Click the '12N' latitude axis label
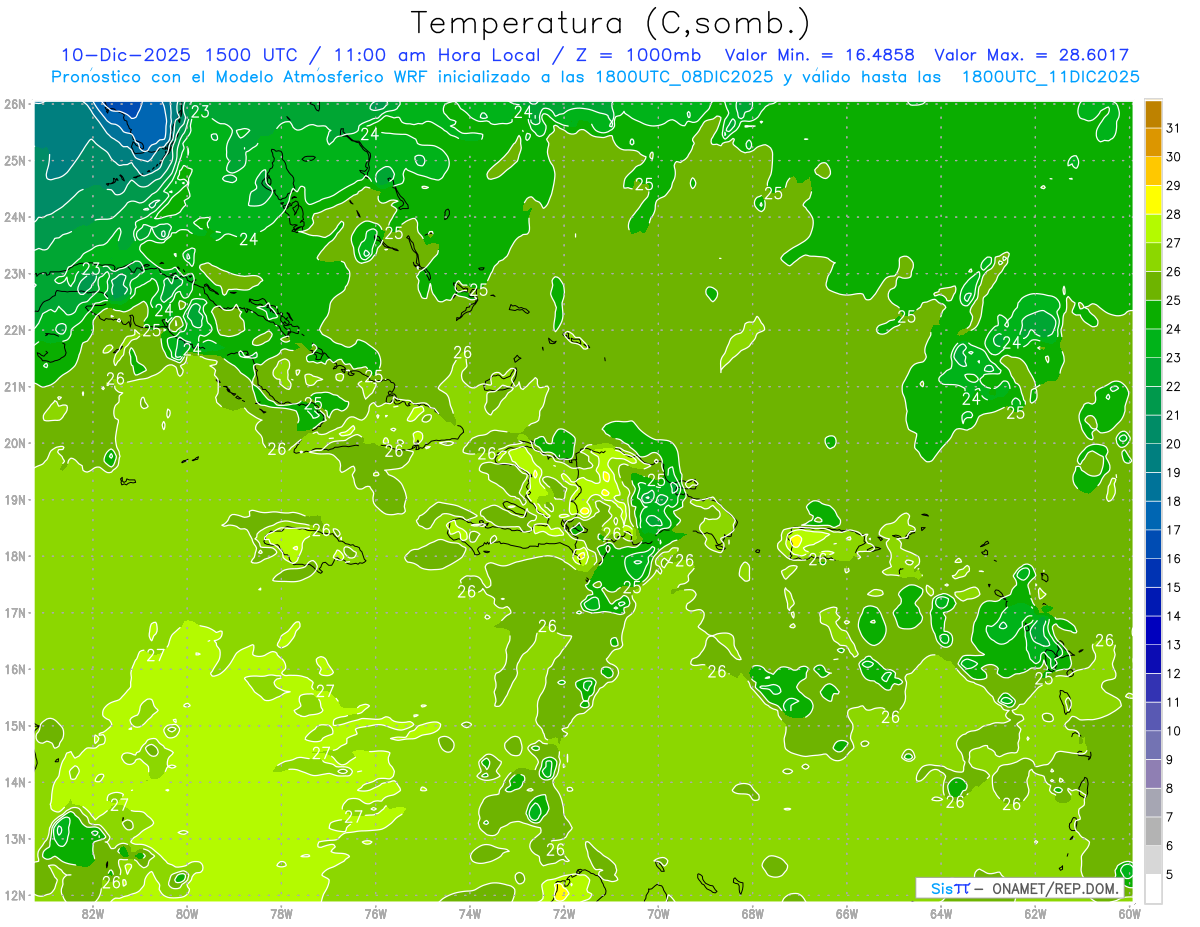 point(14,895)
